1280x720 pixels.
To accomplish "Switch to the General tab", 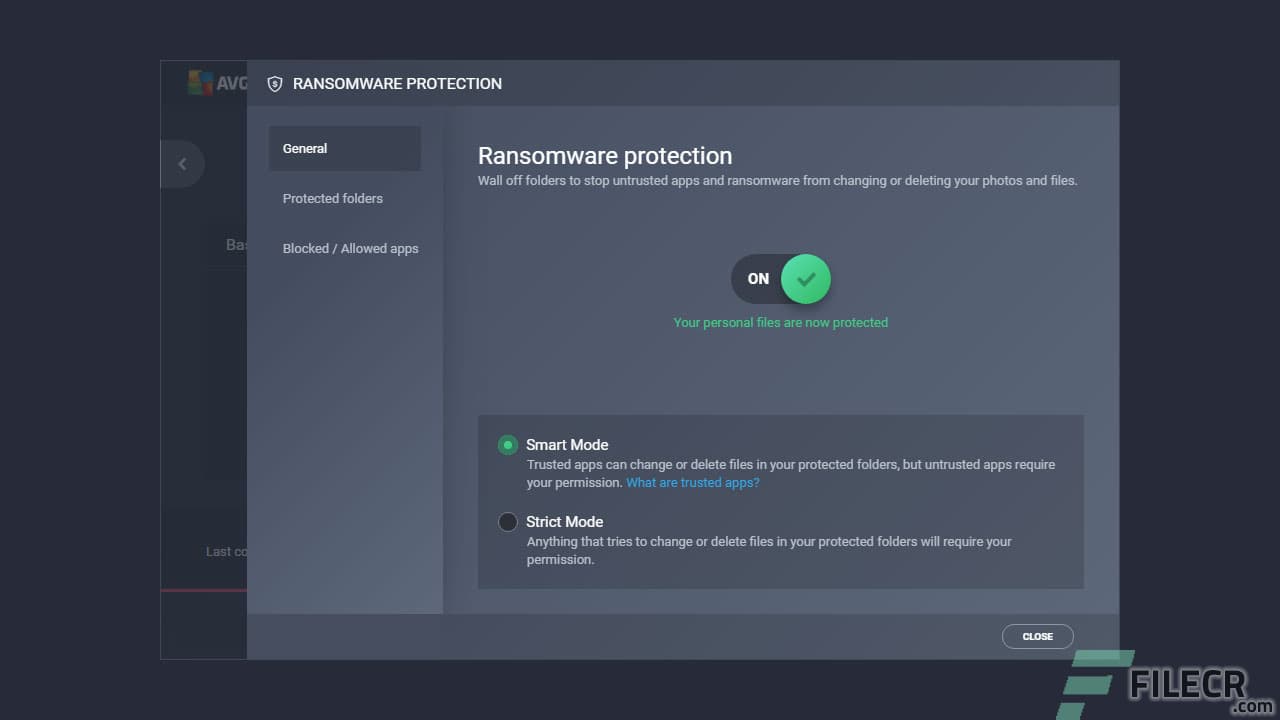I will click(x=305, y=148).
